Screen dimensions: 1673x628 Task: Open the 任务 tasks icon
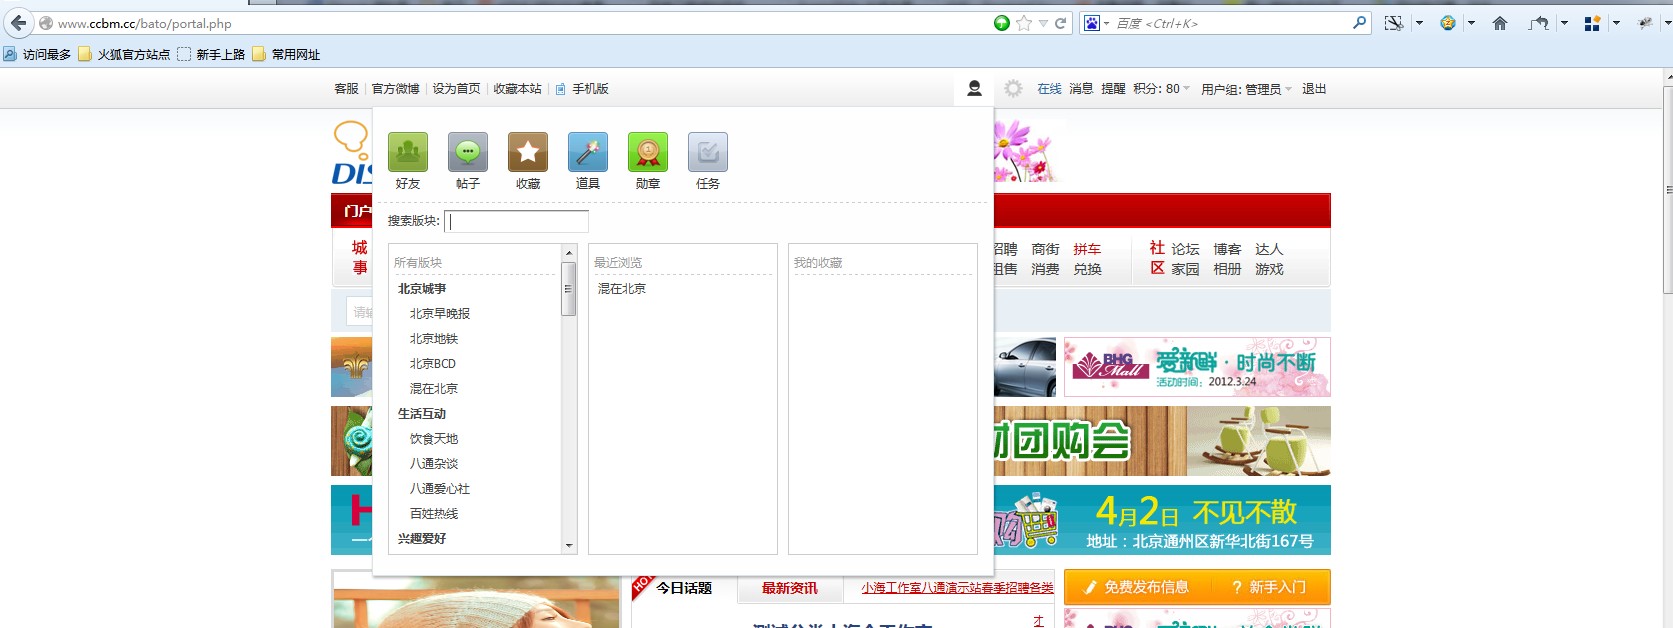tap(708, 152)
